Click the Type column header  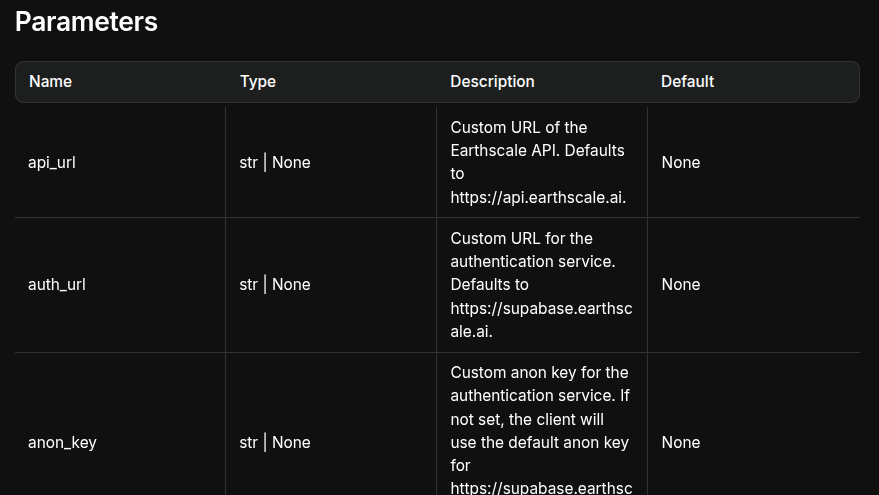[258, 82]
